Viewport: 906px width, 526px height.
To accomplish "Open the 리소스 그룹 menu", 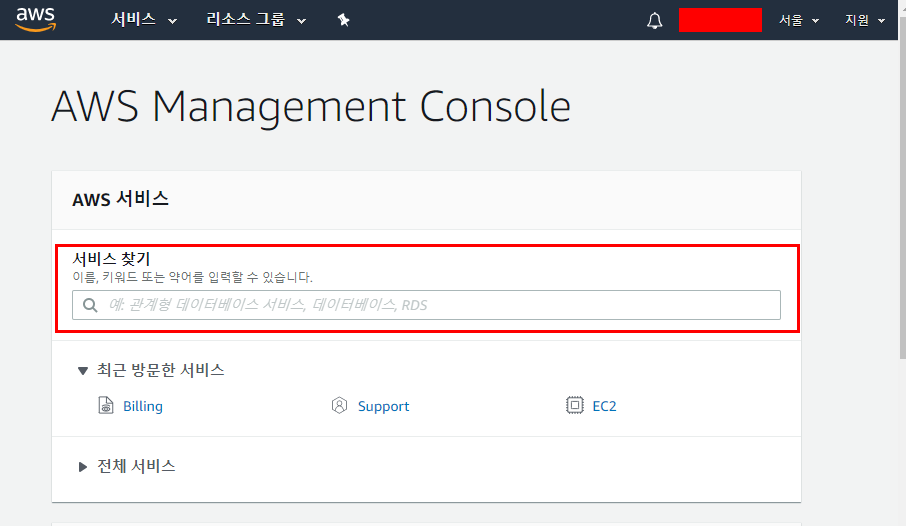I will 256,20.
